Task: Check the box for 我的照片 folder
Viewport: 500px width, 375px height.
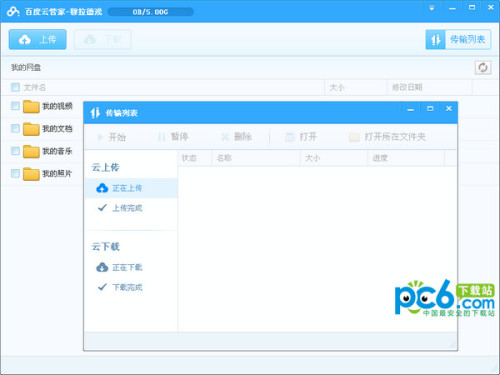Action: pyautogui.click(x=15, y=173)
